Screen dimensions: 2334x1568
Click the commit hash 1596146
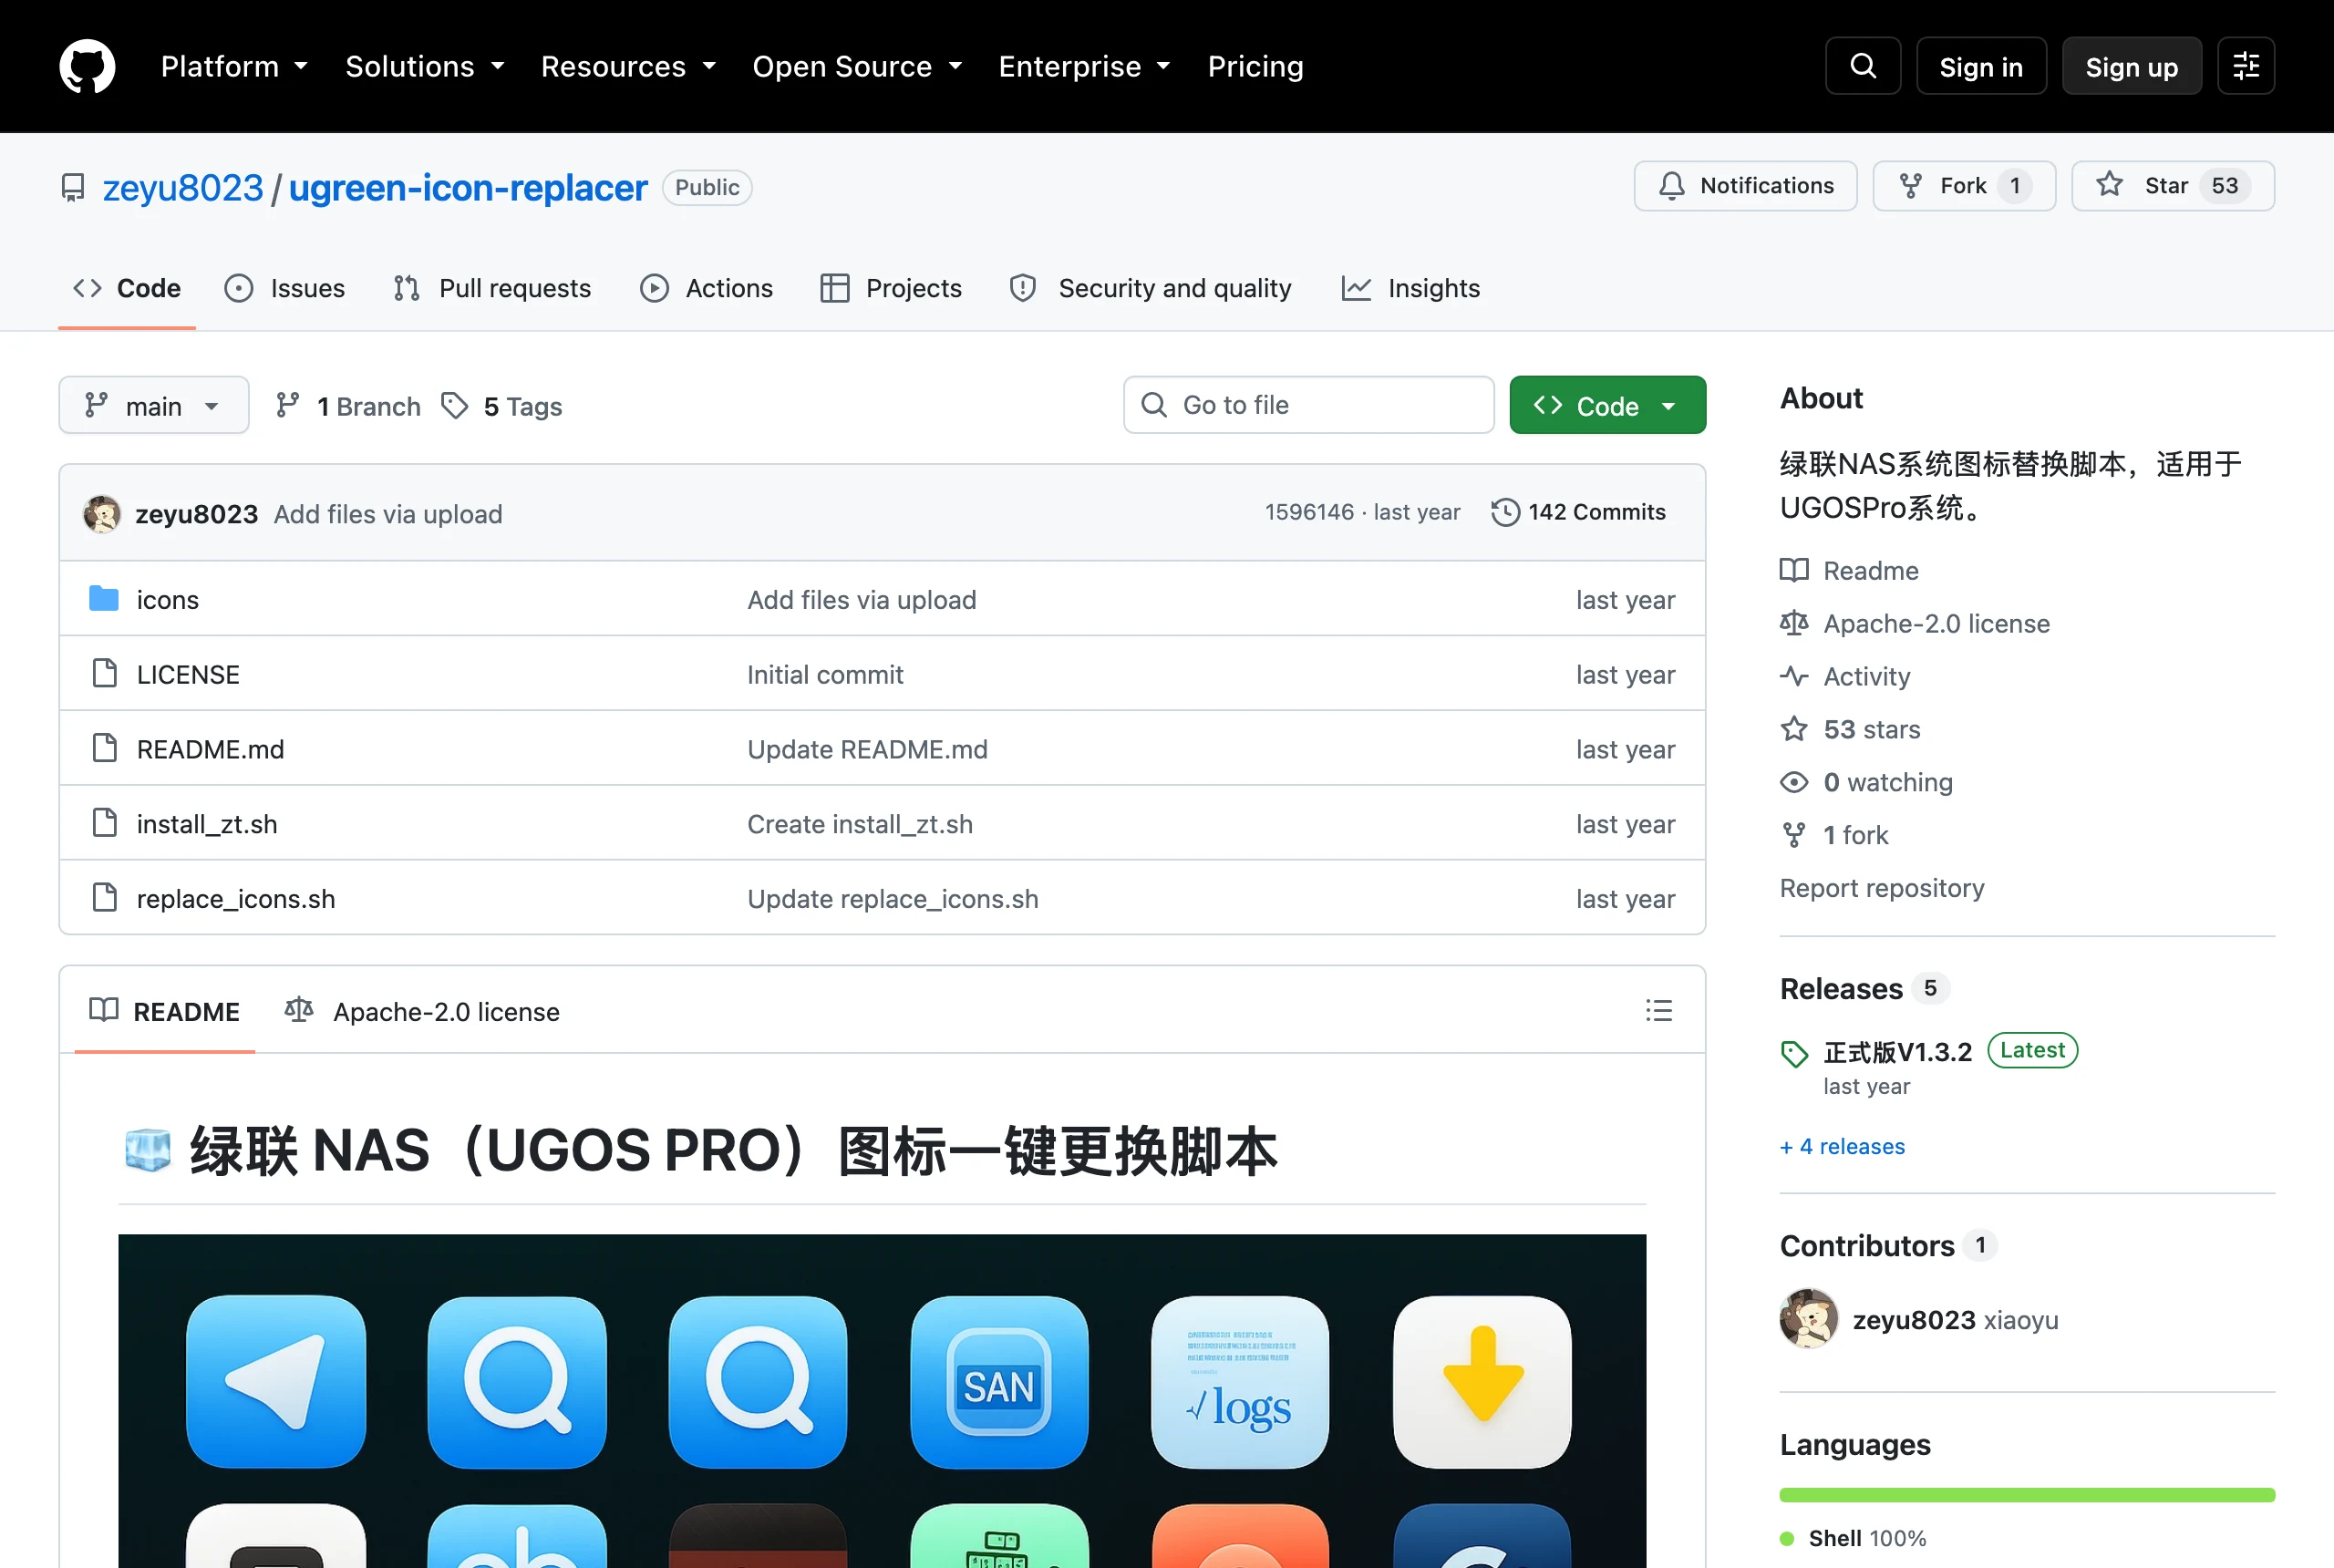coord(1309,512)
